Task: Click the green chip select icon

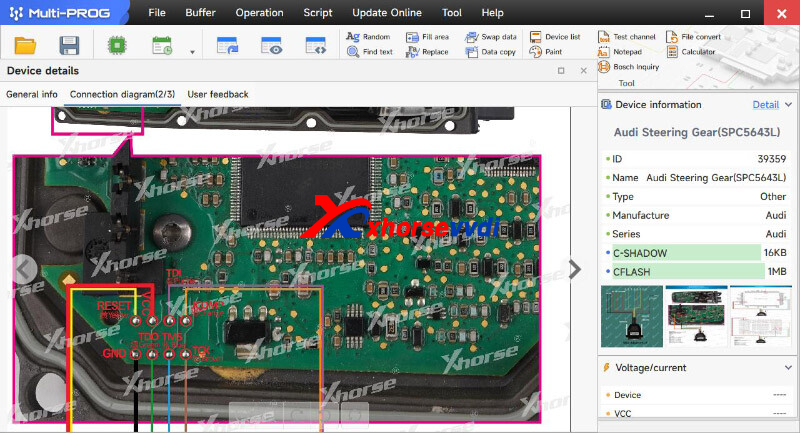Action: [115, 46]
